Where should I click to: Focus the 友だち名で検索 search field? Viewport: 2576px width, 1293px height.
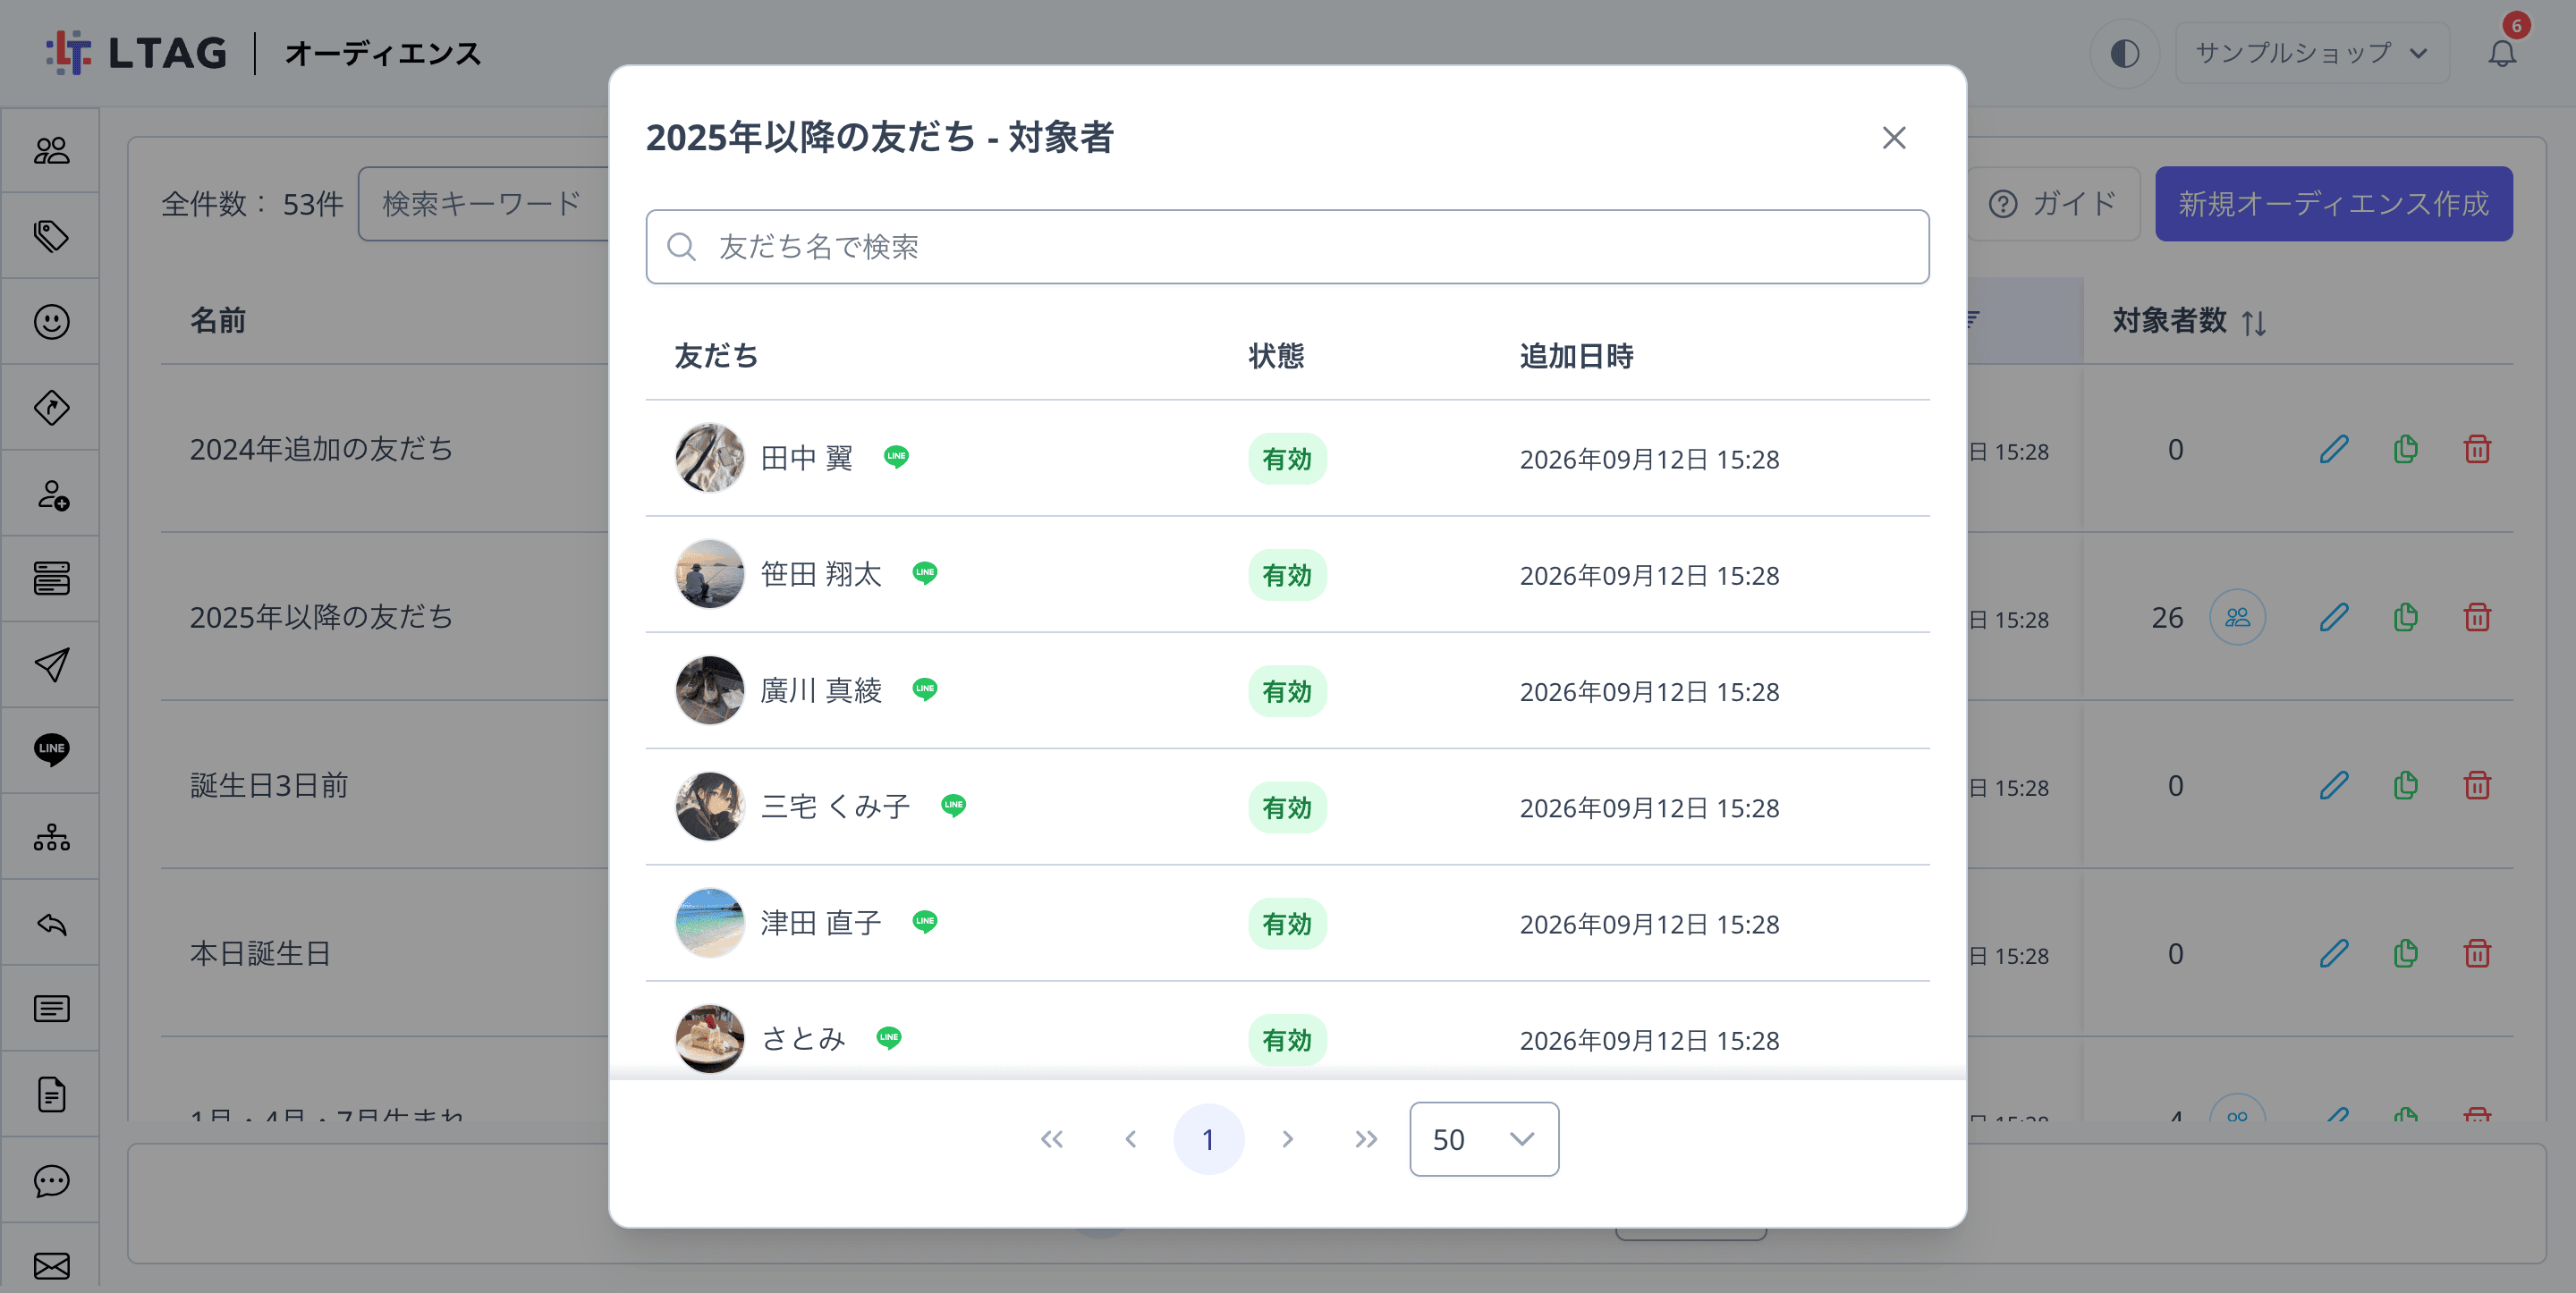click(x=1287, y=247)
